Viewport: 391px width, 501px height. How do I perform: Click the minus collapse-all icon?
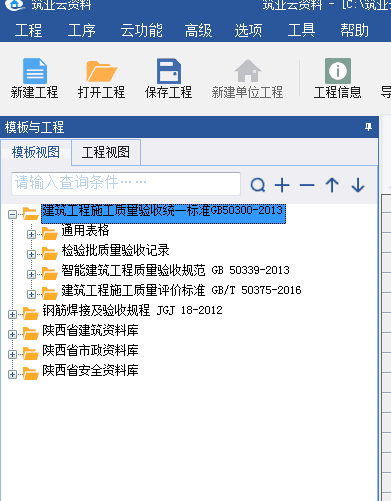307,185
